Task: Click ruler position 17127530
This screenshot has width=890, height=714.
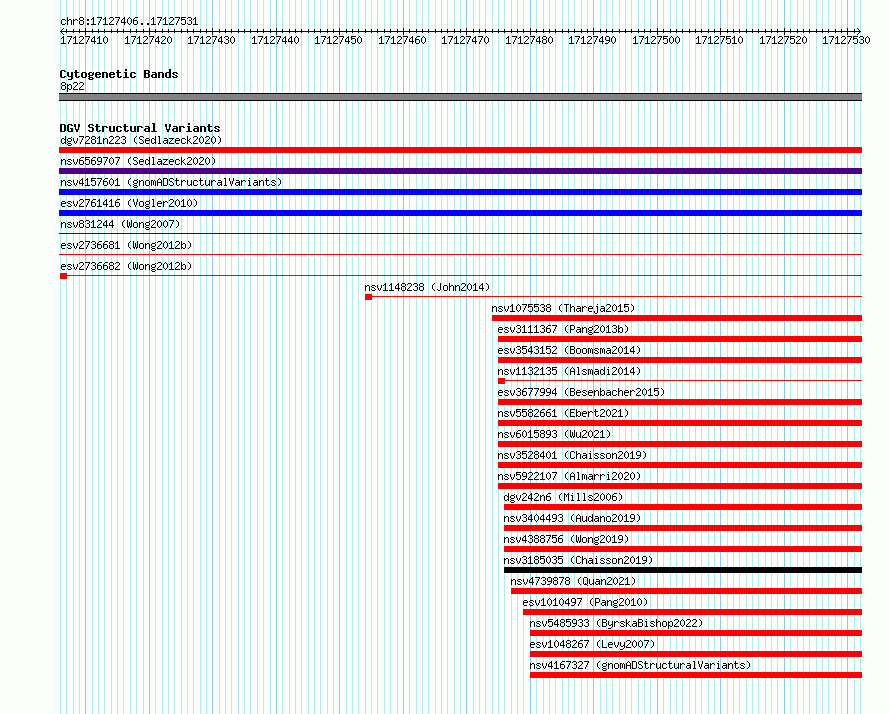Action: [846, 40]
